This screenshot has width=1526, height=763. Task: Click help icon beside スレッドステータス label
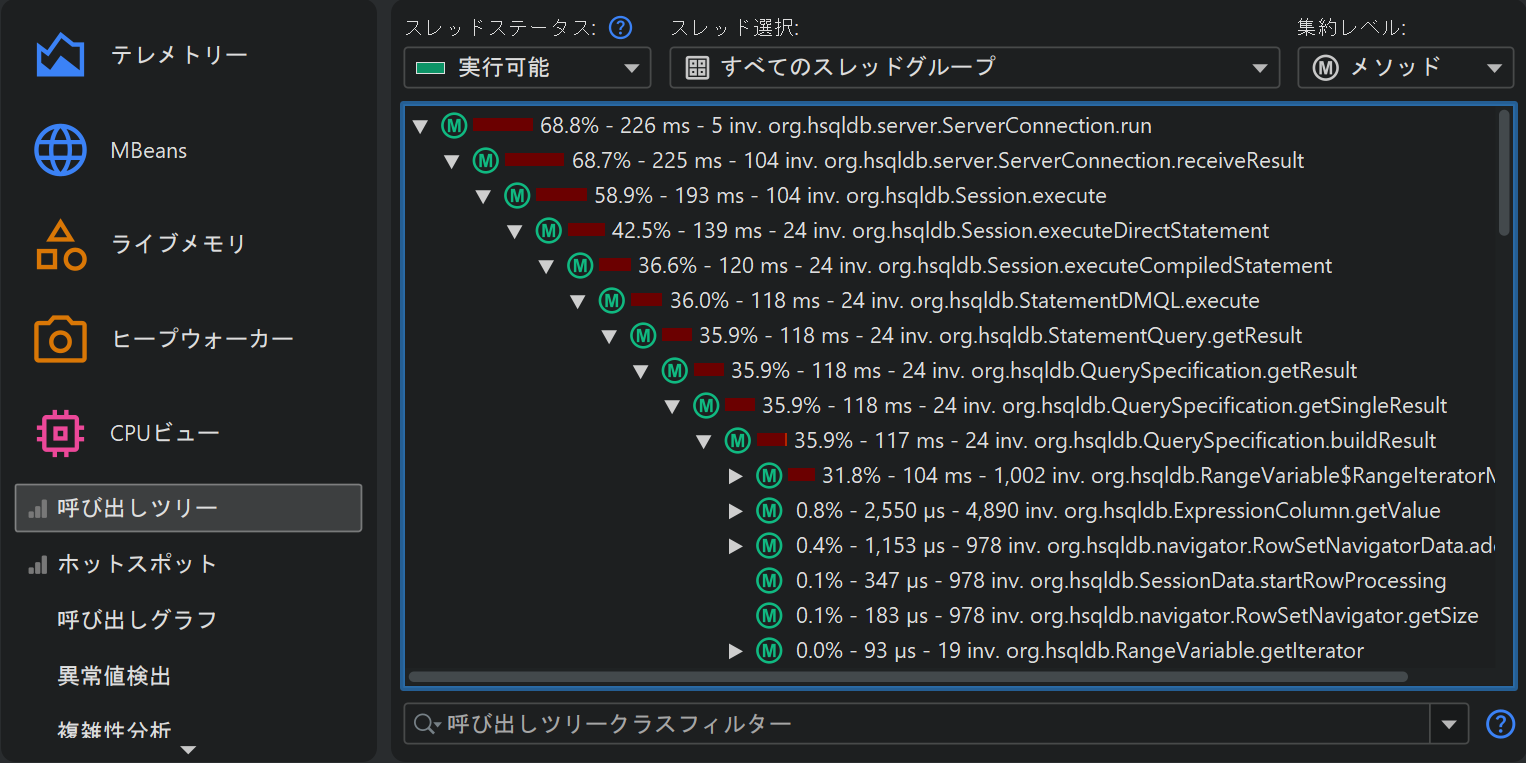click(621, 27)
